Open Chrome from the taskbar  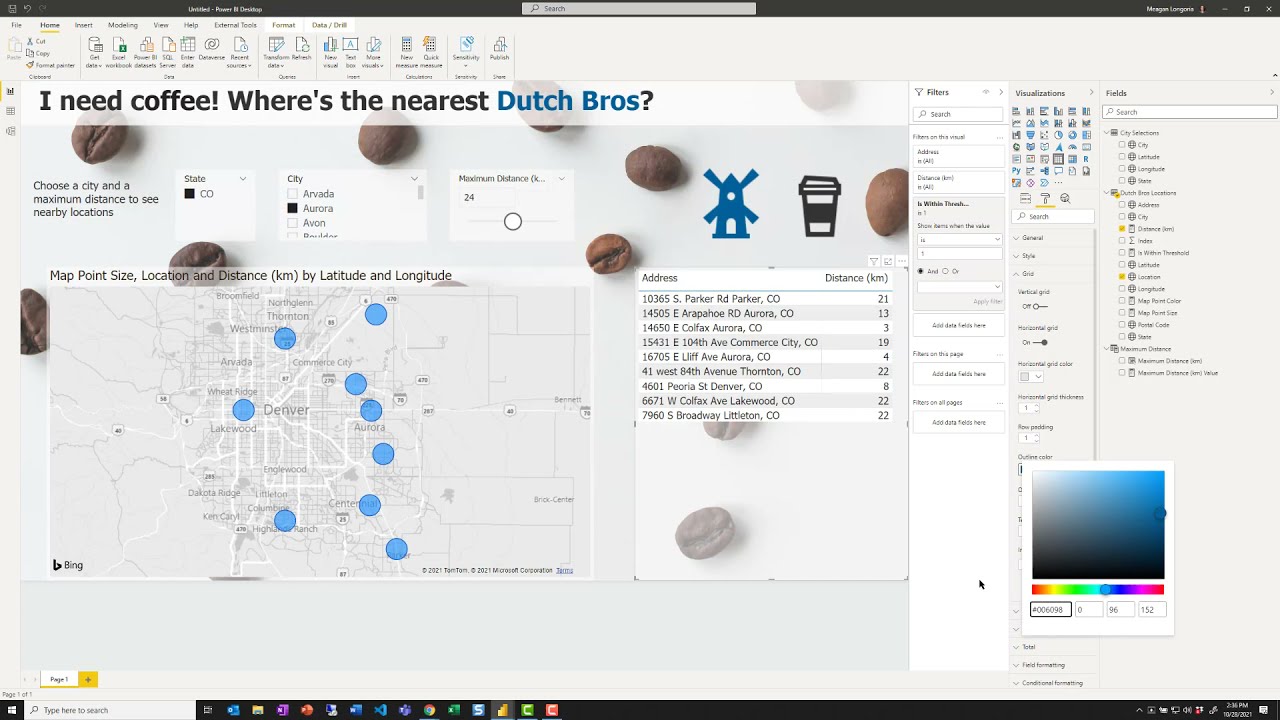click(x=429, y=710)
